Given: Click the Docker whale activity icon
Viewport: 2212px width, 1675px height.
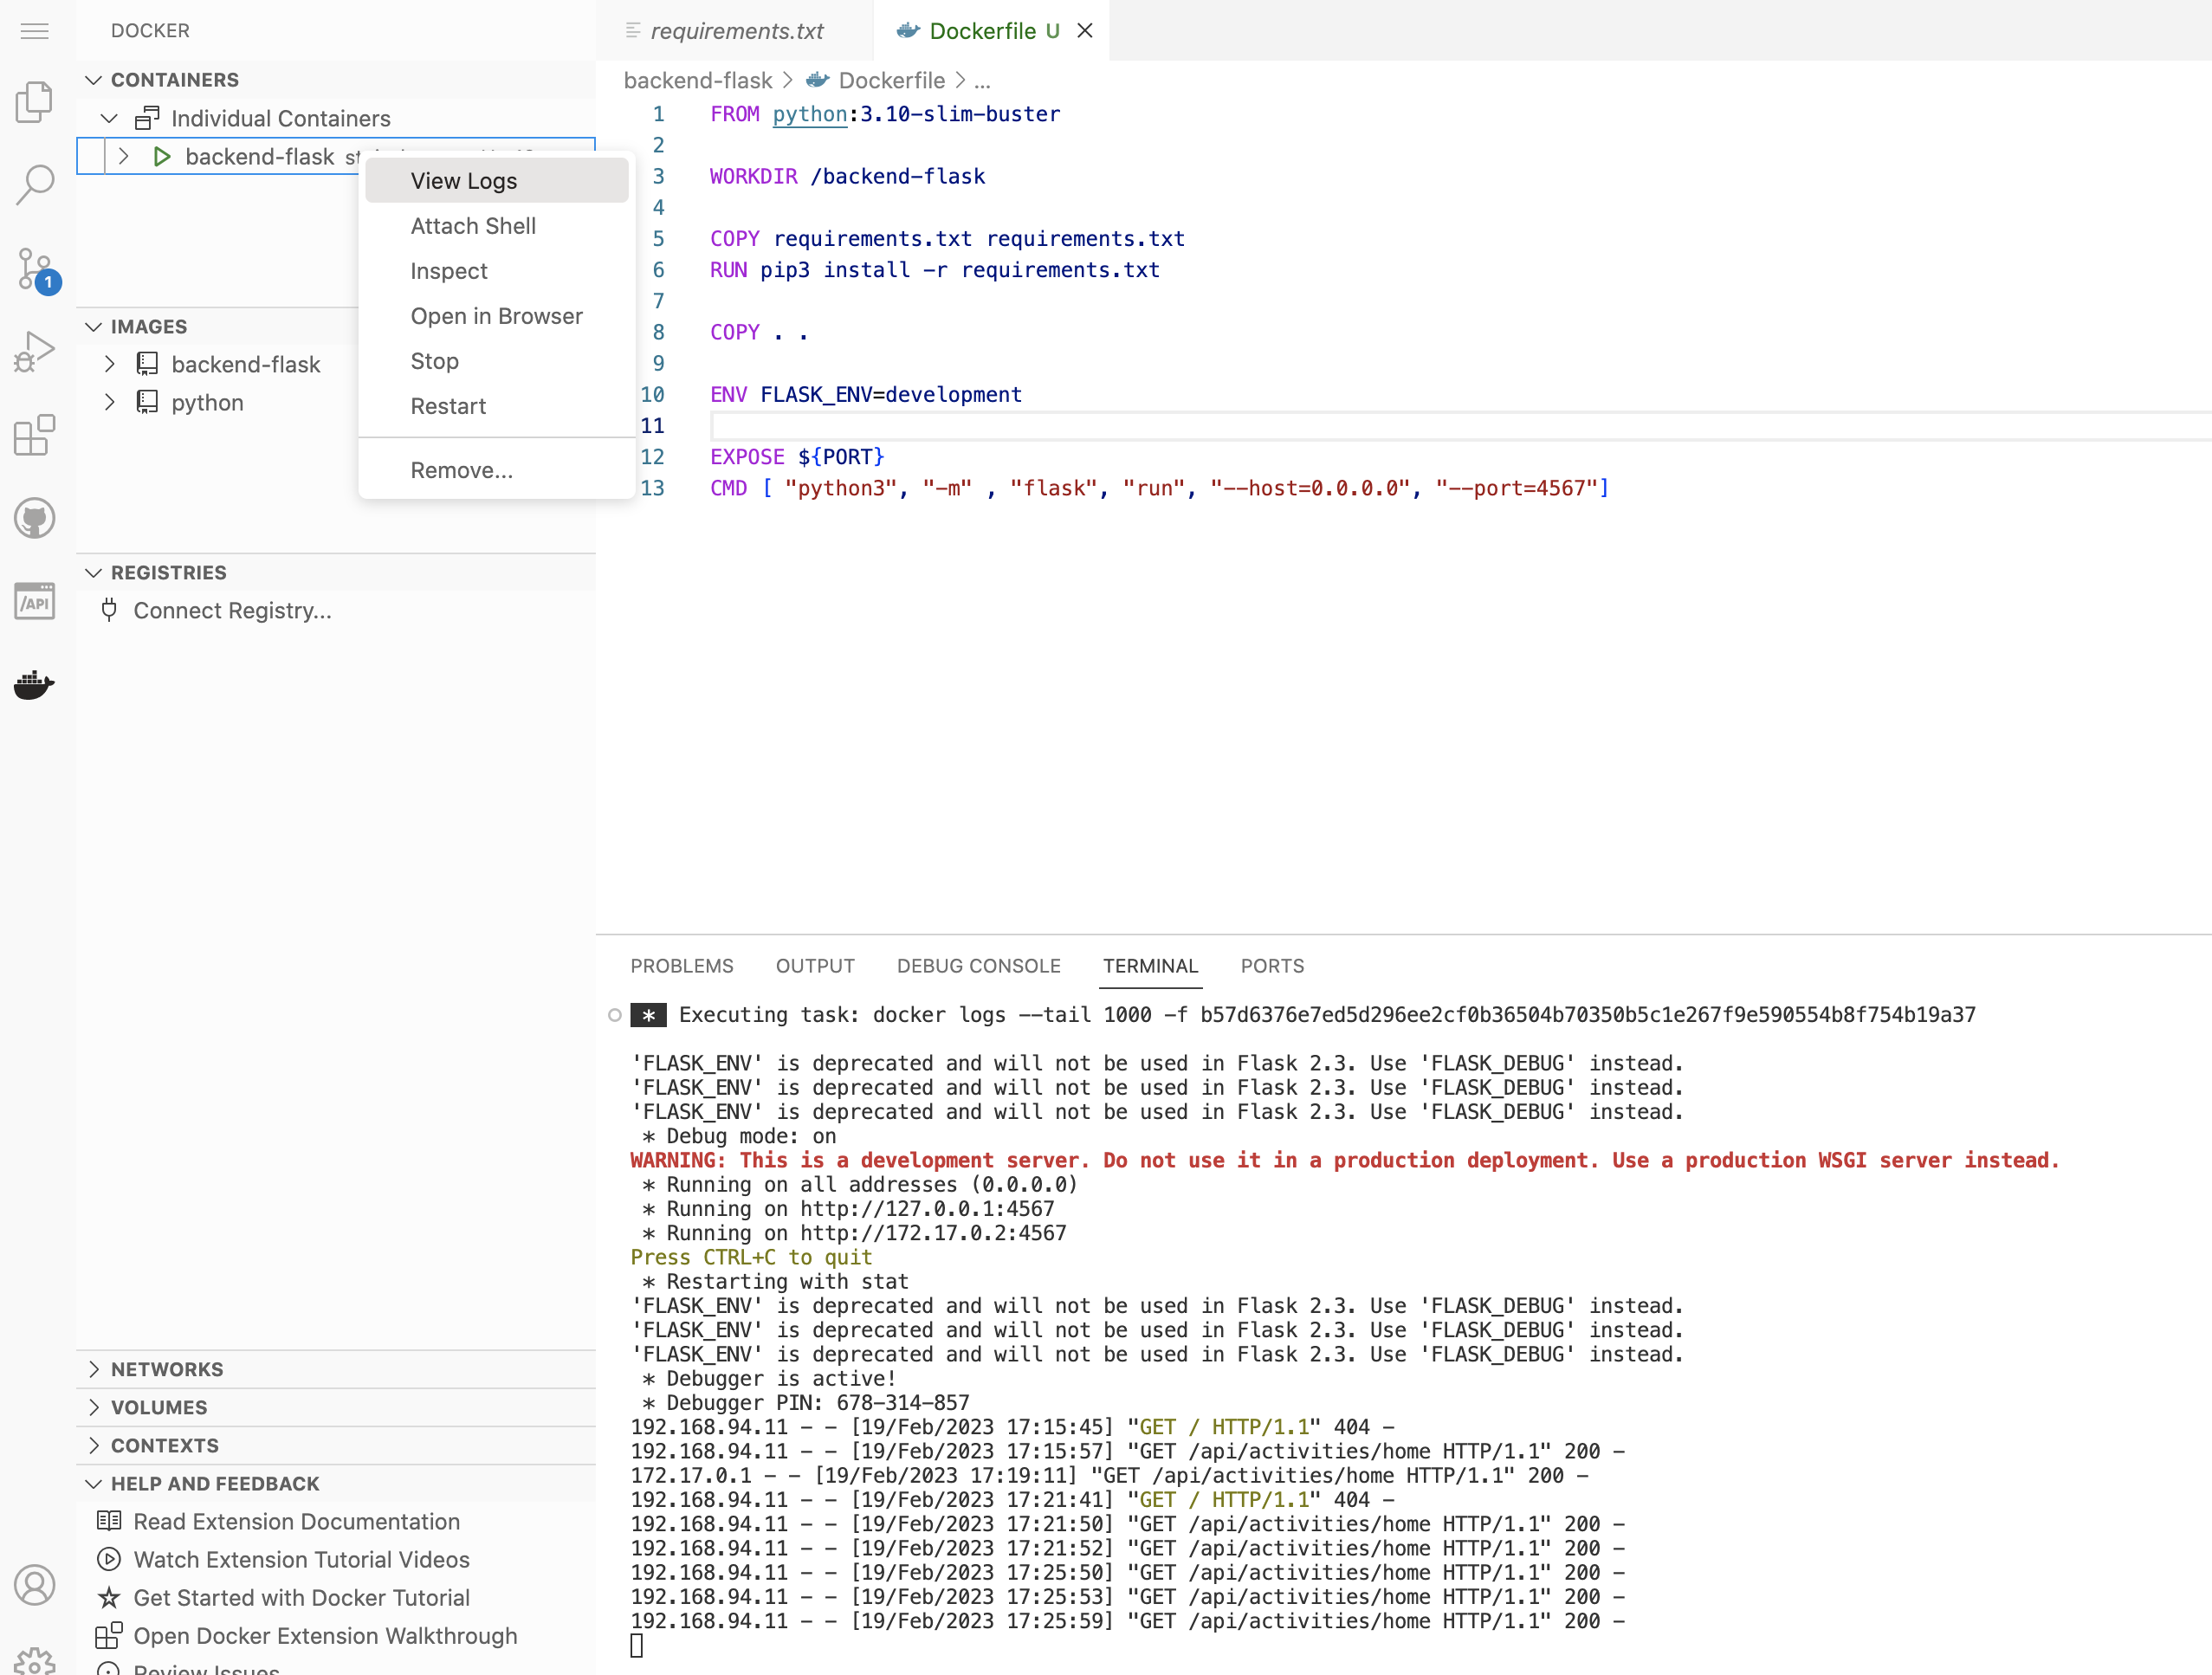Looking at the screenshot, I should tap(35, 685).
